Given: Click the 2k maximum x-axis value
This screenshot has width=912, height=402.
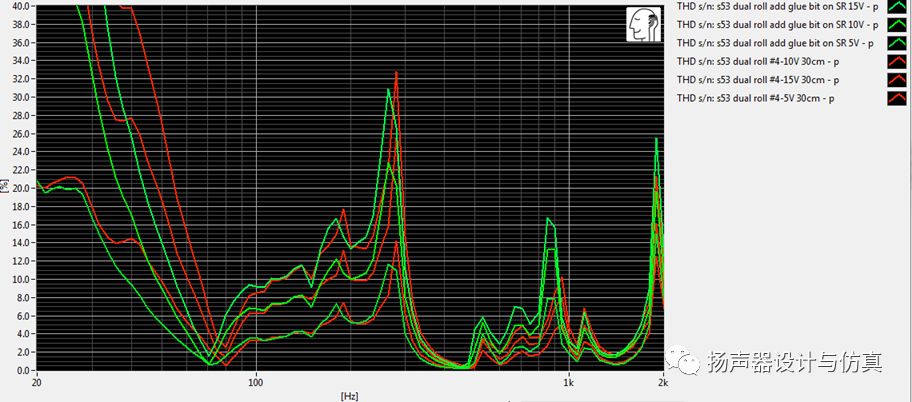Looking at the screenshot, I should pyautogui.click(x=662, y=383).
